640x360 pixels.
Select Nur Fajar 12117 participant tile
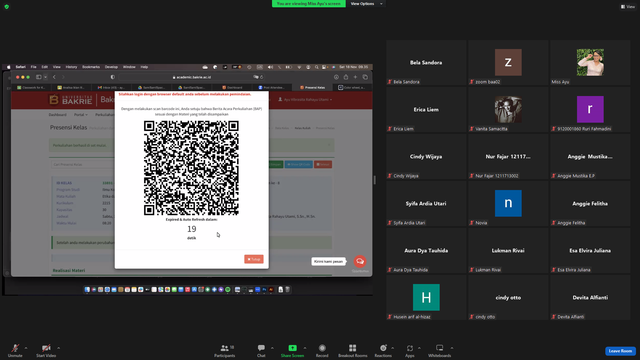click(508, 156)
